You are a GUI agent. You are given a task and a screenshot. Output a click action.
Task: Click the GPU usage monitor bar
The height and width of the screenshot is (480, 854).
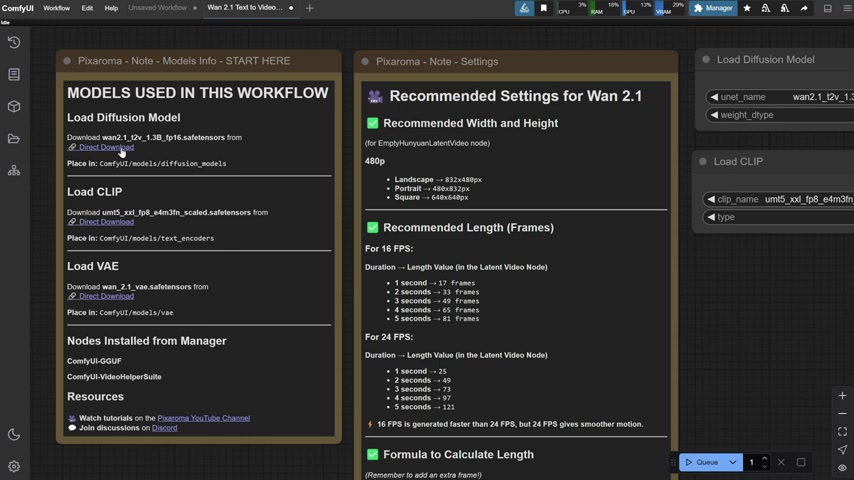click(637, 8)
